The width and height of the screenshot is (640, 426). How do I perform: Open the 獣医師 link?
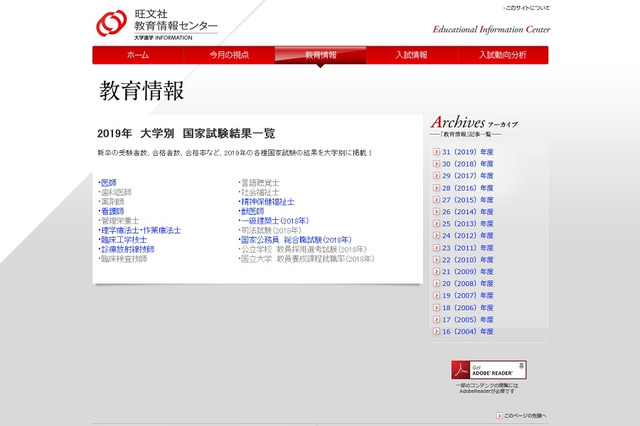click(253, 211)
